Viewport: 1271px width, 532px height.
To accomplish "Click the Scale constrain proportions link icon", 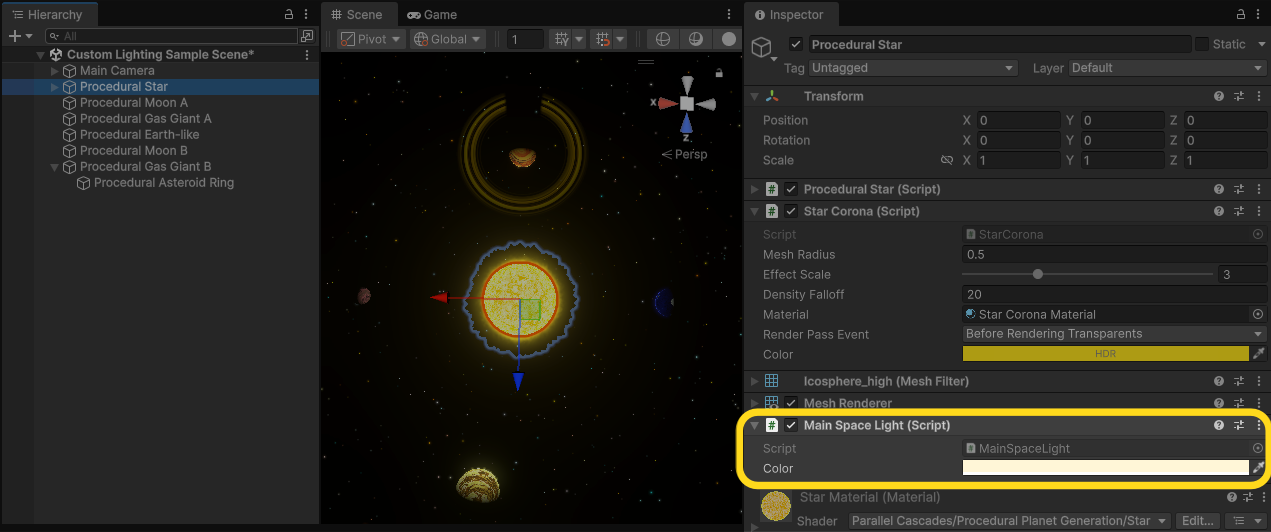I will (946, 160).
